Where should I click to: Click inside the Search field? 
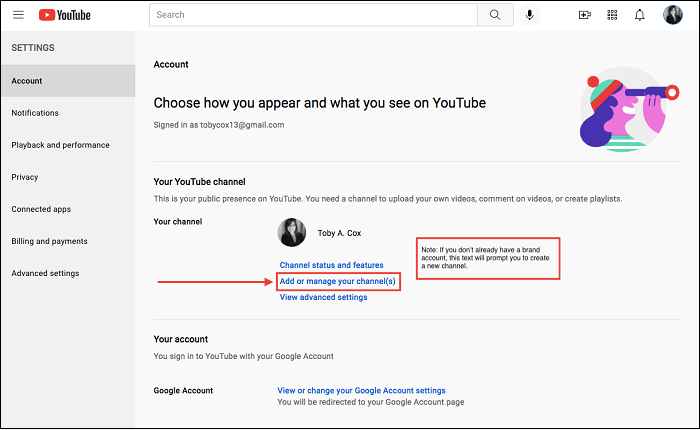coord(312,15)
